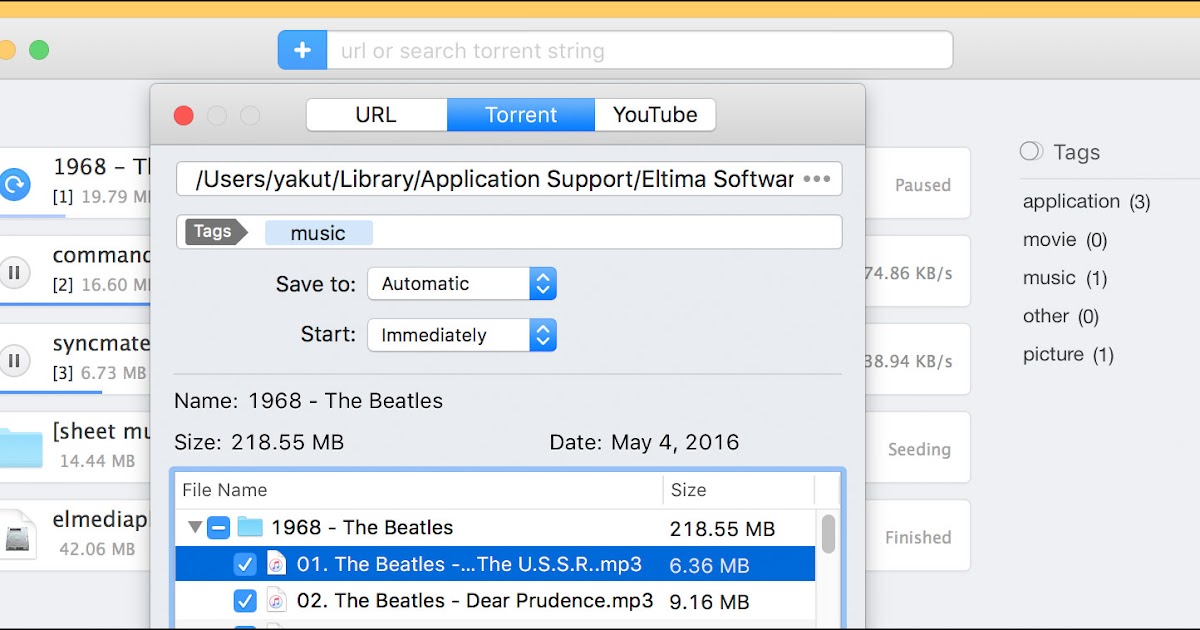The height and width of the screenshot is (630, 1200).
Task: Click the mp3 icon of 01. The Beatles track
Action: [277, 564]
